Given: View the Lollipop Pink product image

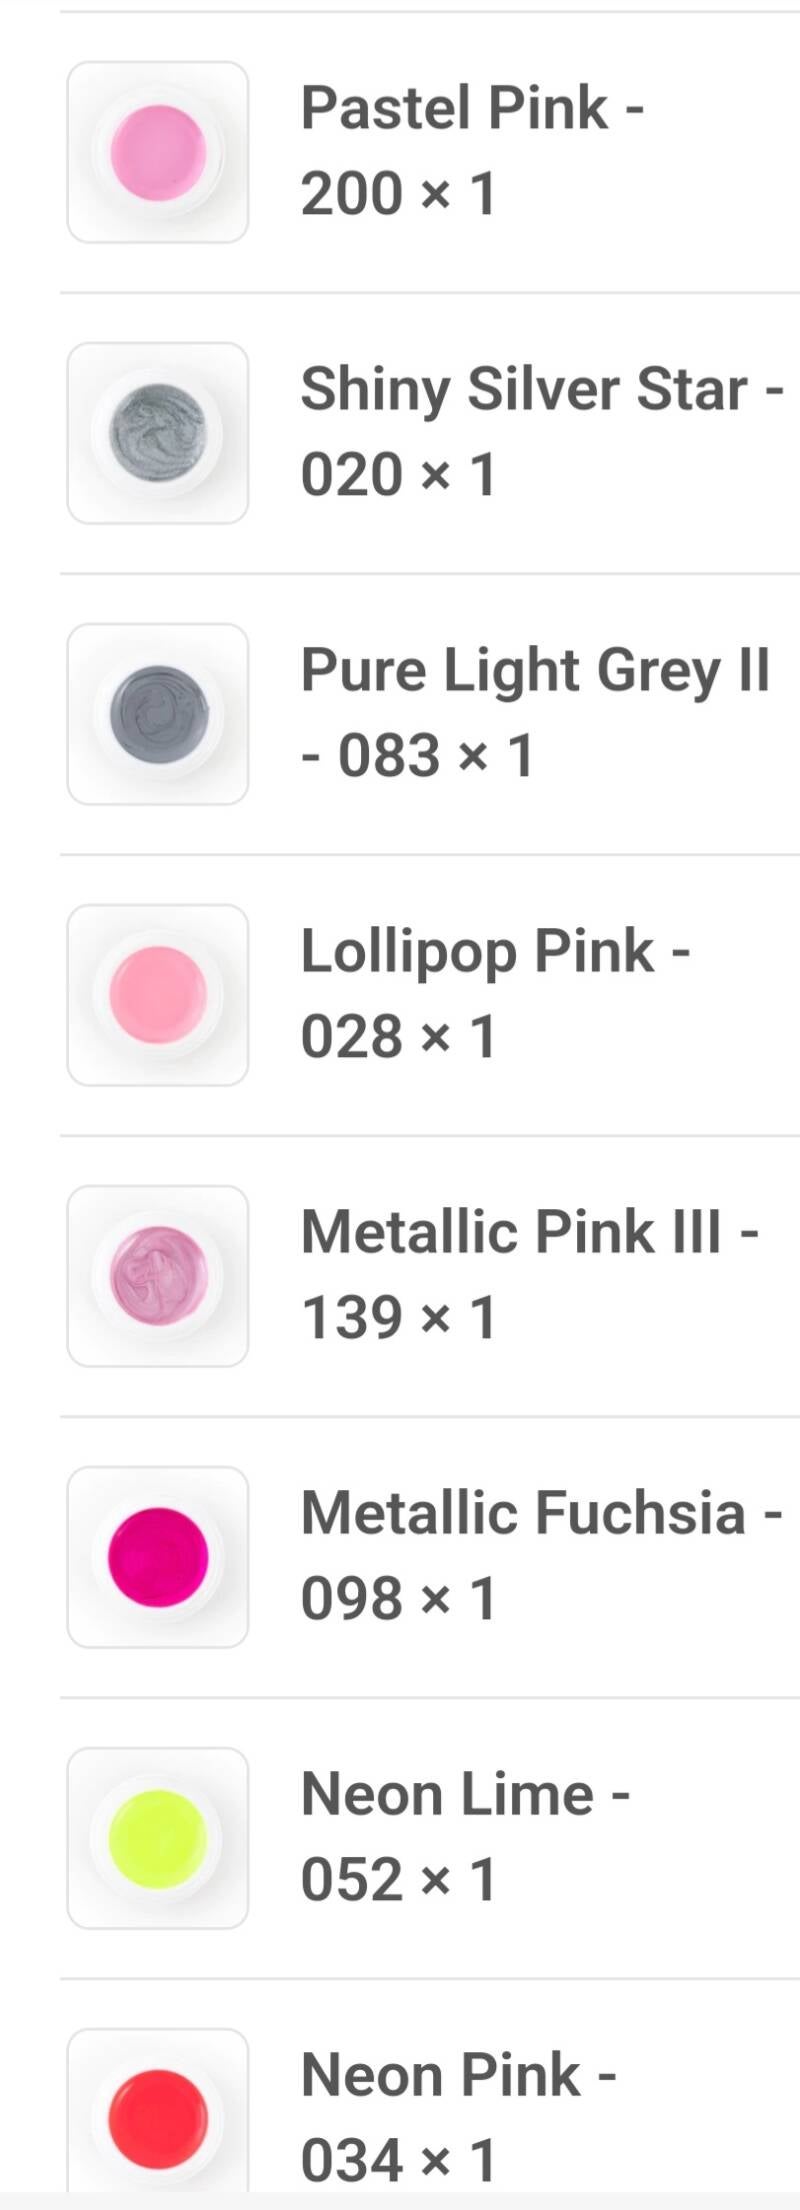Looking at the screenshot, I should [158, 995].
